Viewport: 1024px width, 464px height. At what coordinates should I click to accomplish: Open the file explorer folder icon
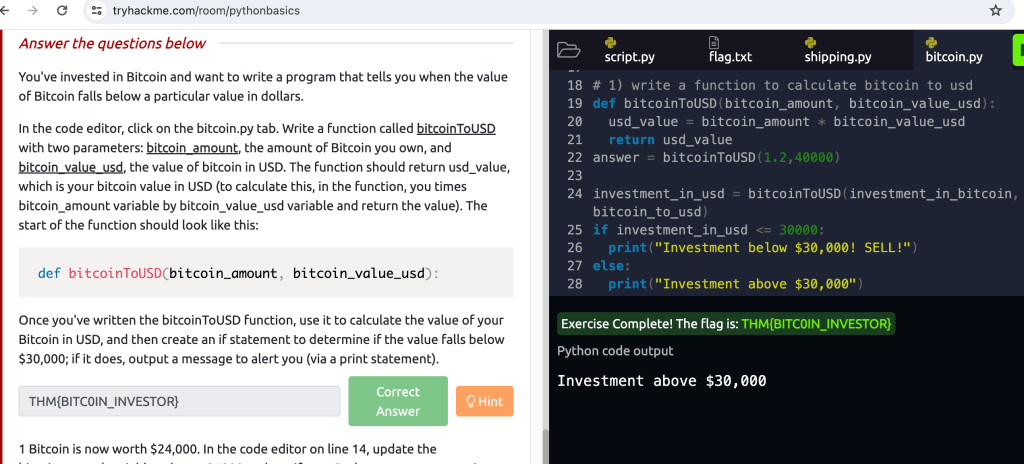tap(568, 50)
